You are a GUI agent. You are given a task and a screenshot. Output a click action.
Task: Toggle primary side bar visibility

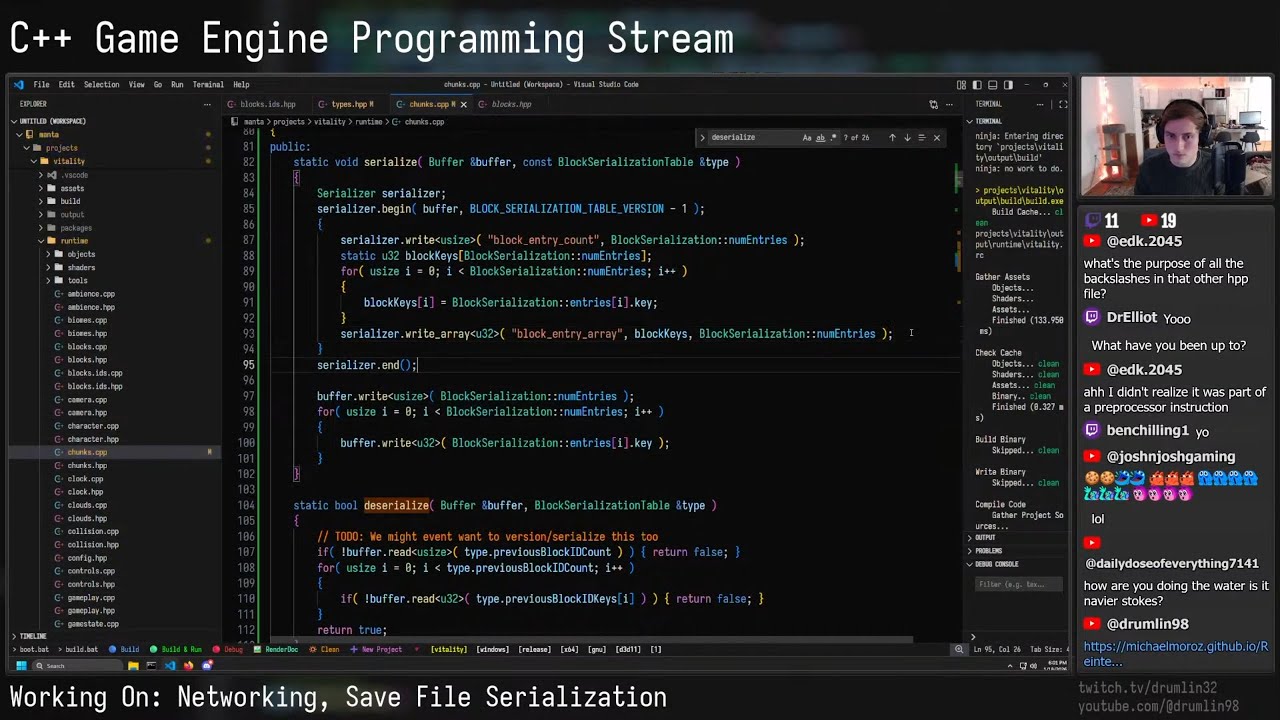[977, 85]
